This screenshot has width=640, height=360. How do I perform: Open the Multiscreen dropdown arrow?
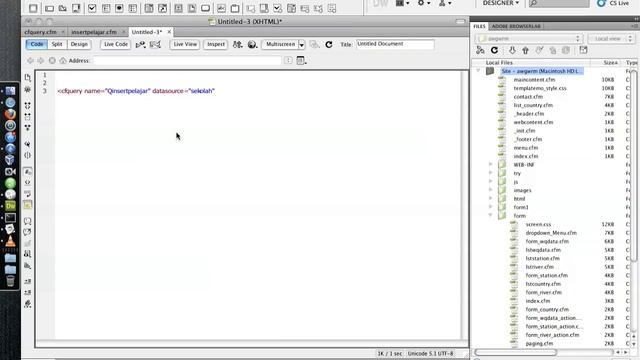coord(302,44)
